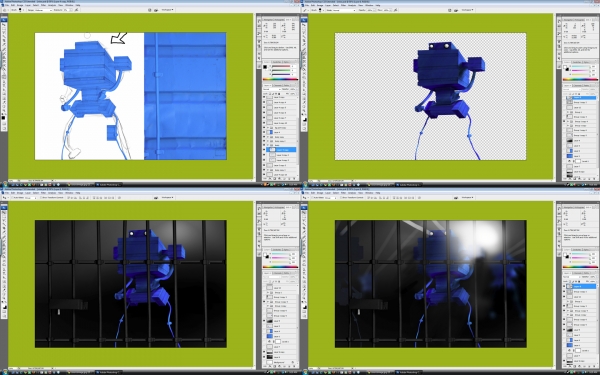
Task: Click red slider in sketch window Color panel
Action: point(281,67)
